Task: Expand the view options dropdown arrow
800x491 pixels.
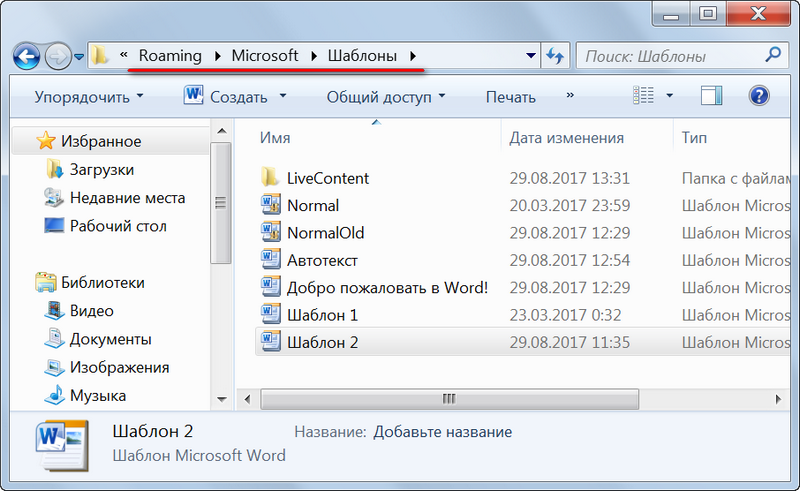Action: [669, 95]
